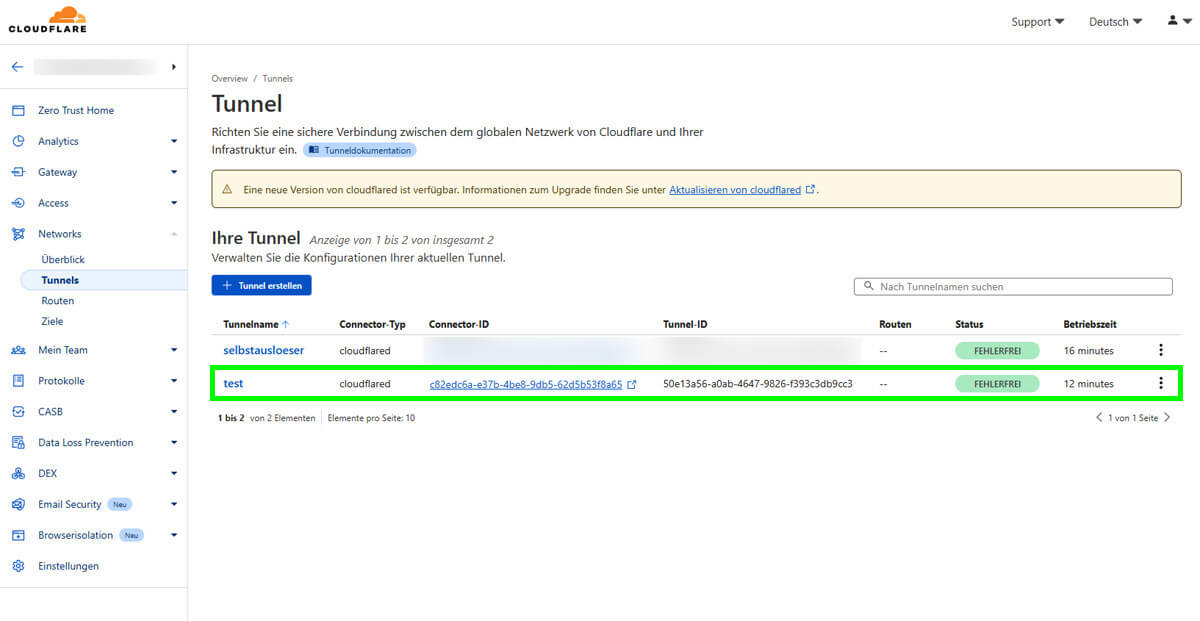The image size is (1200, 621).
Task: Click the Gateway sidebar icon
Action: point(18,172)
